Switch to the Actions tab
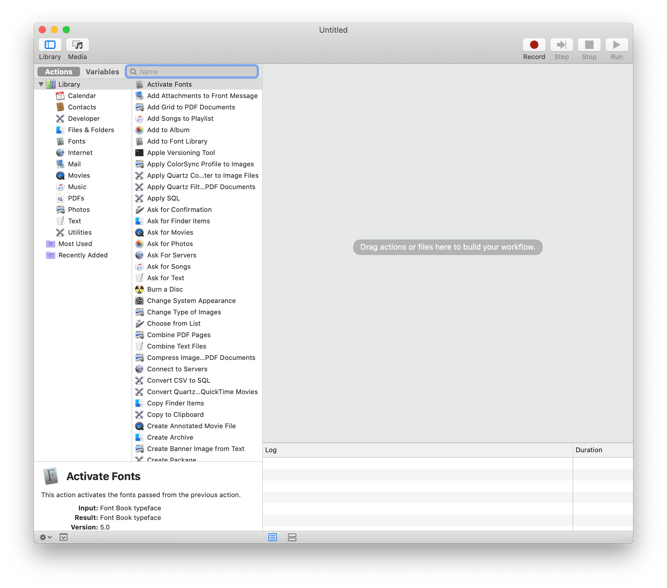The height and width of the screenshot is (588, 667). tap(59, 71)
